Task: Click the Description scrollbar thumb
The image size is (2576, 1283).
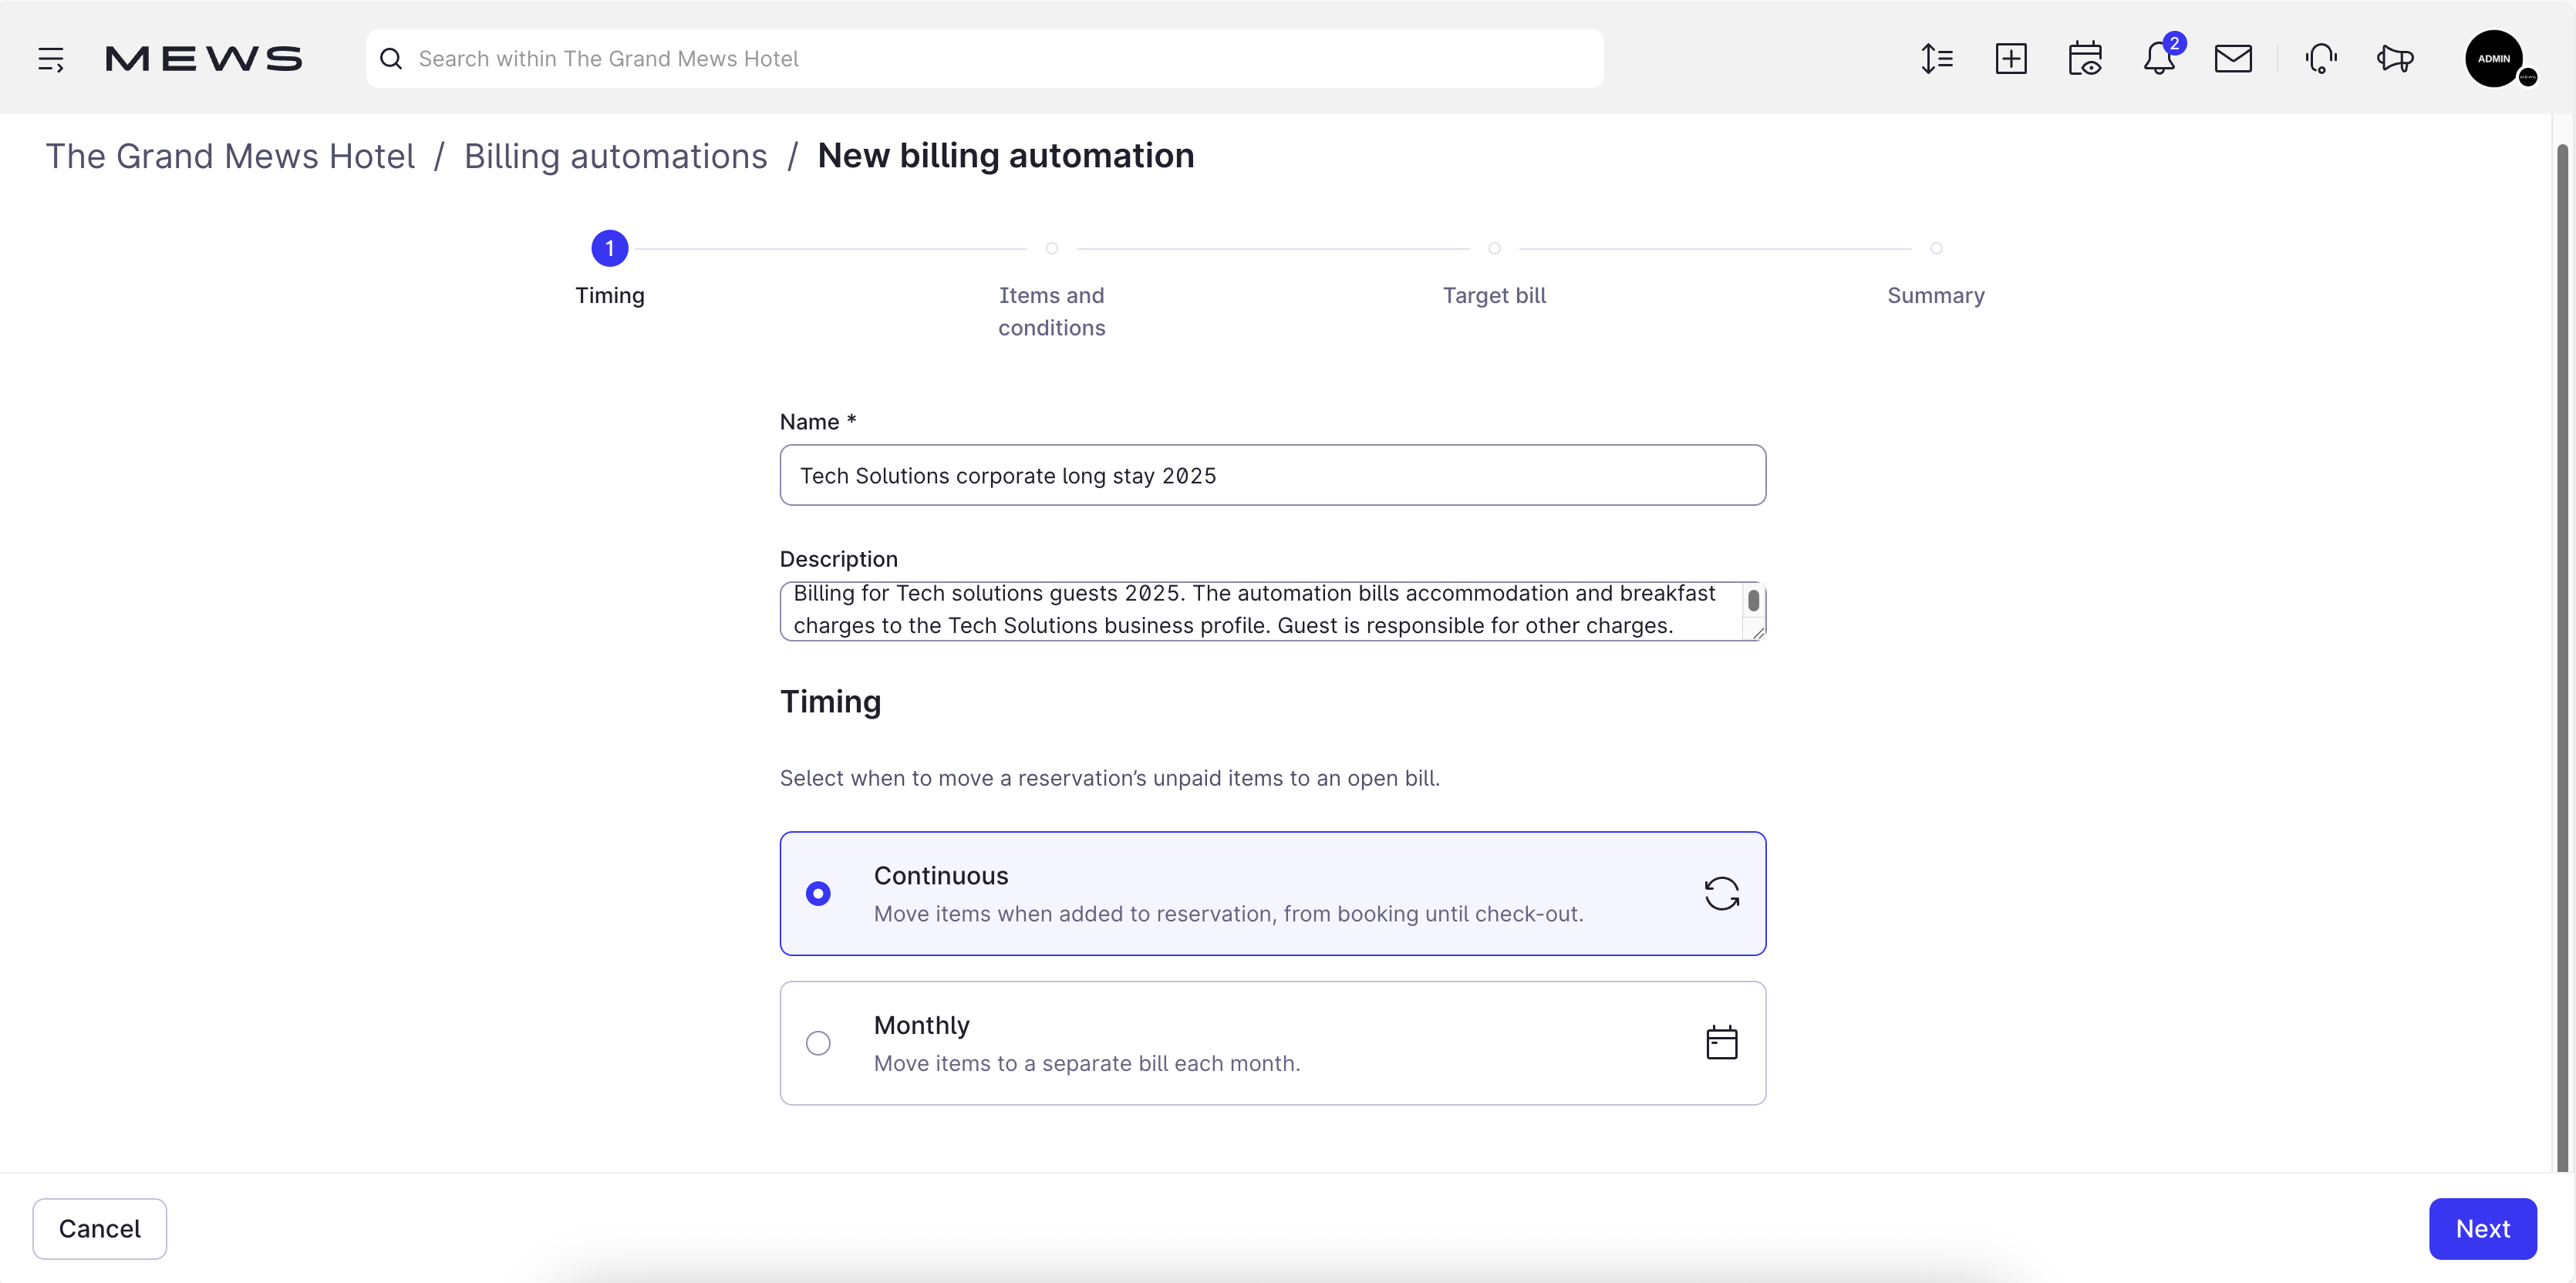Action: (x=1753, y=600)
